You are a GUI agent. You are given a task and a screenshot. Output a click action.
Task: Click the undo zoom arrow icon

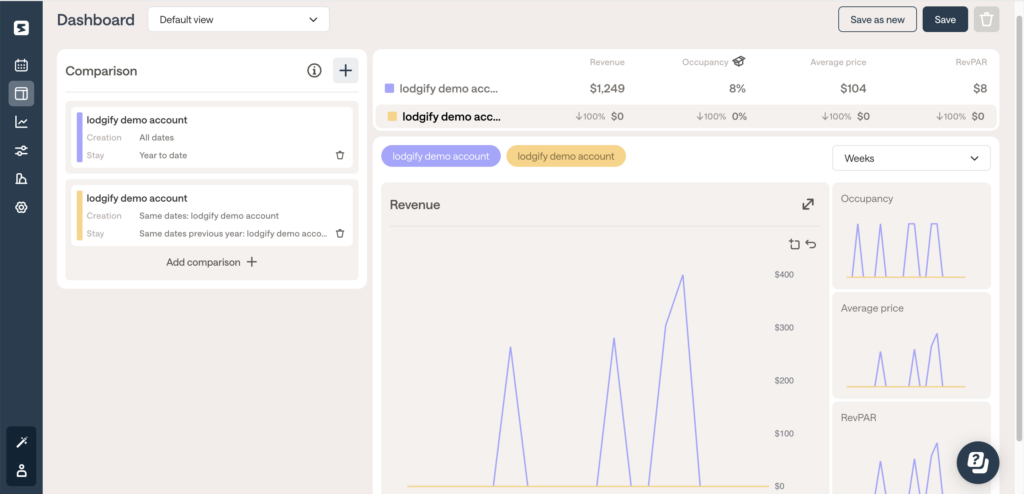coord(811,244)
